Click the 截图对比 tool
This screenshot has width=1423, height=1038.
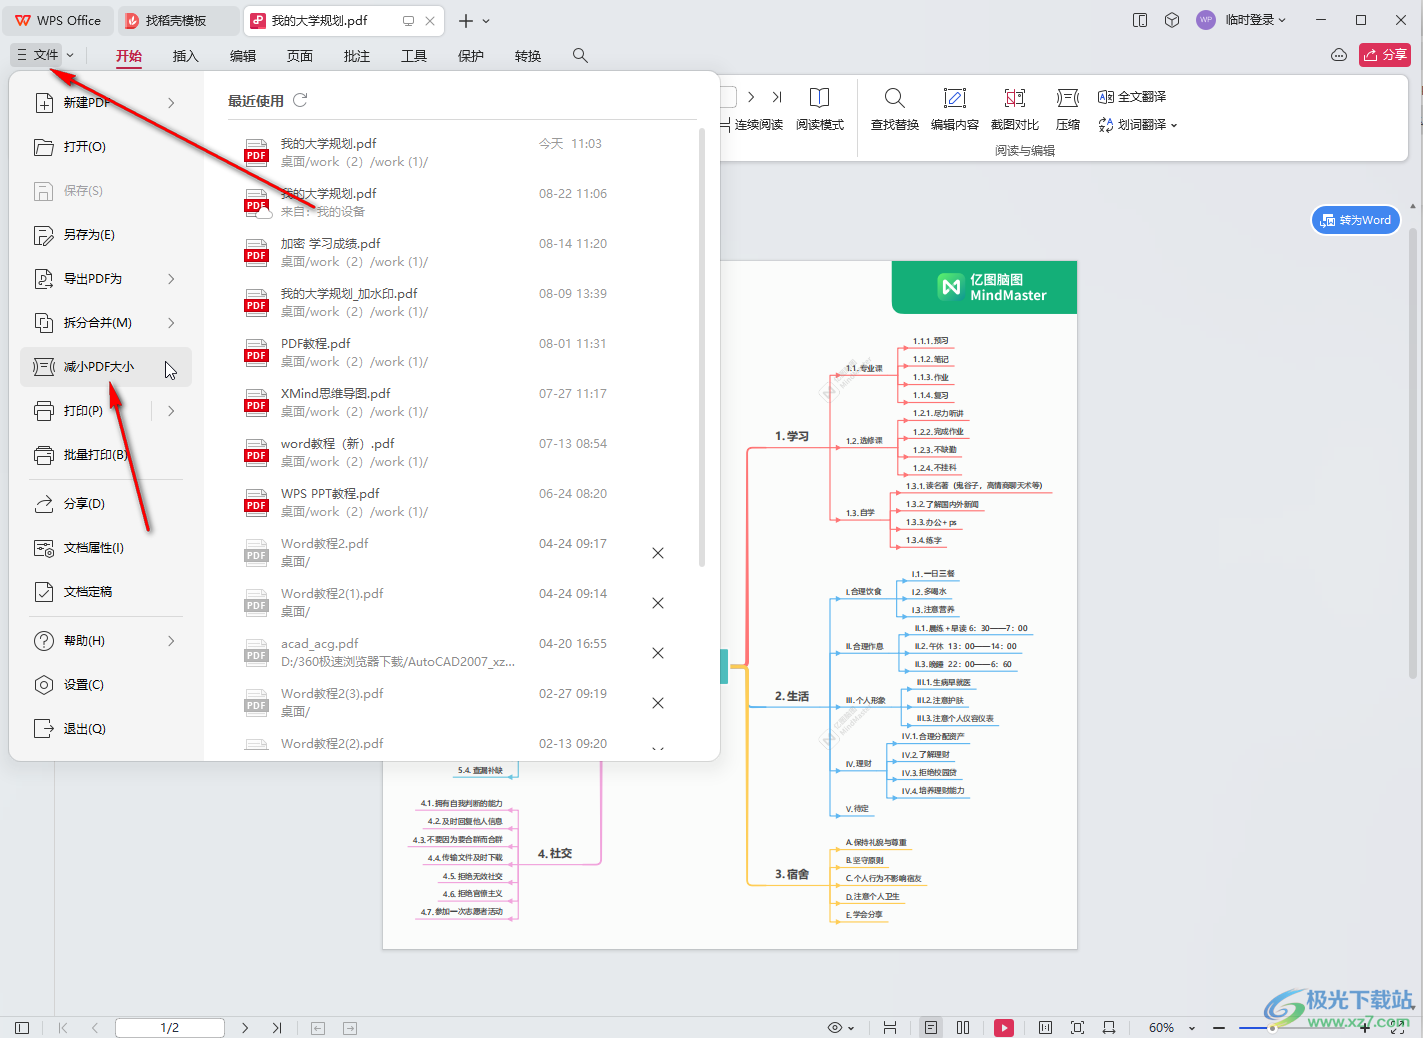pyautogui.click(x=1015, y=109)
